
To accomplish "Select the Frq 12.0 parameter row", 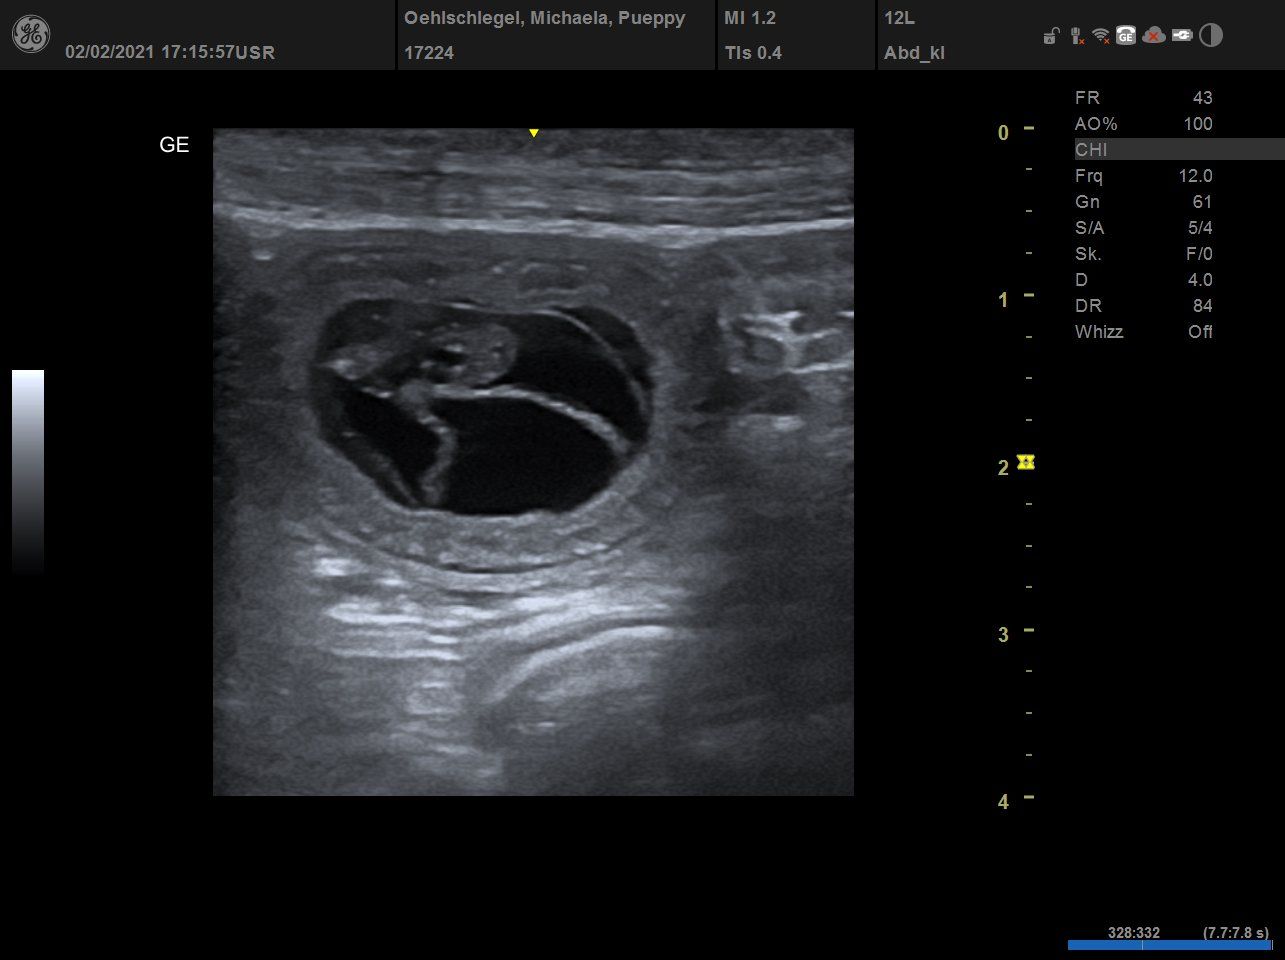I will (1144, 176).
